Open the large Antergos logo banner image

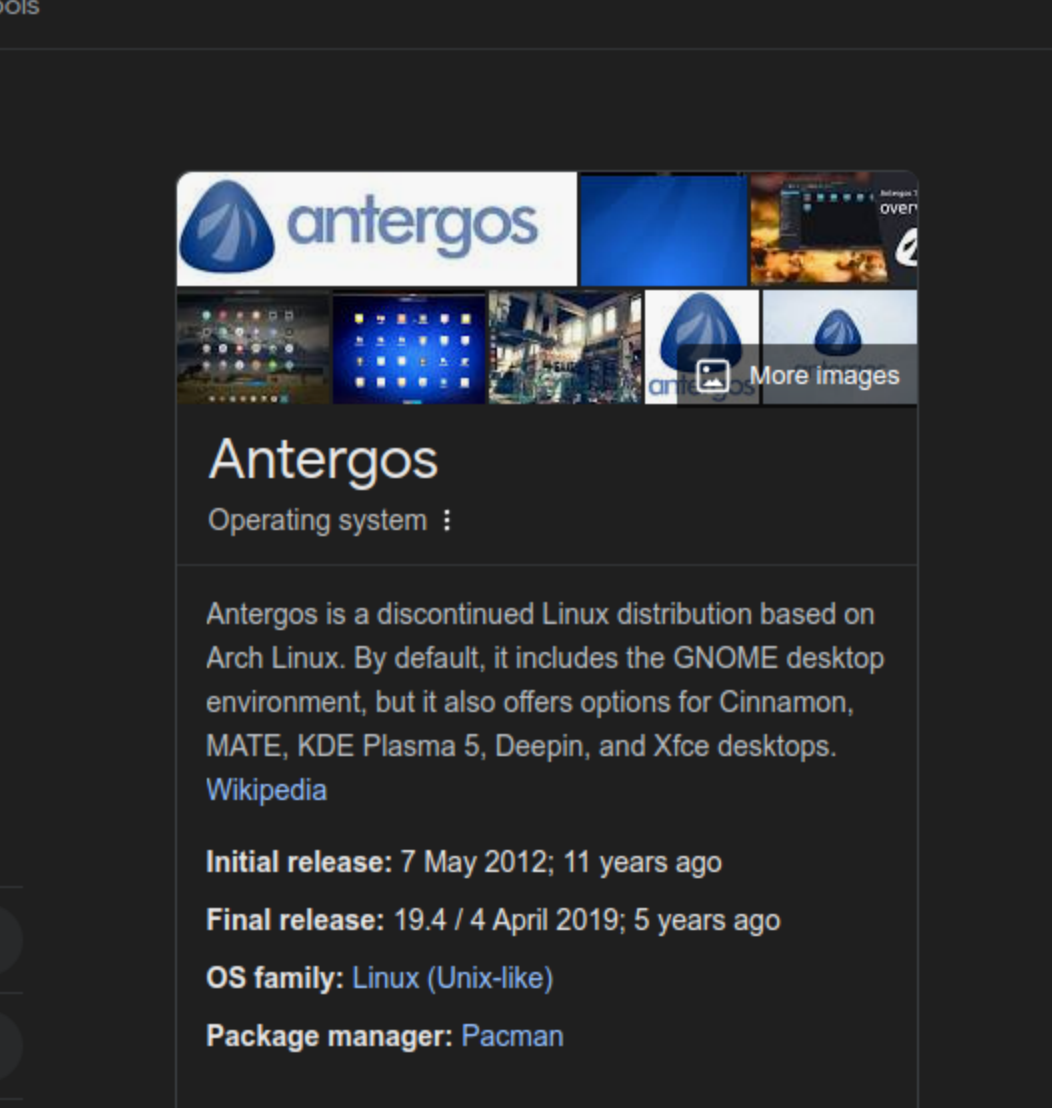[377, 229]
